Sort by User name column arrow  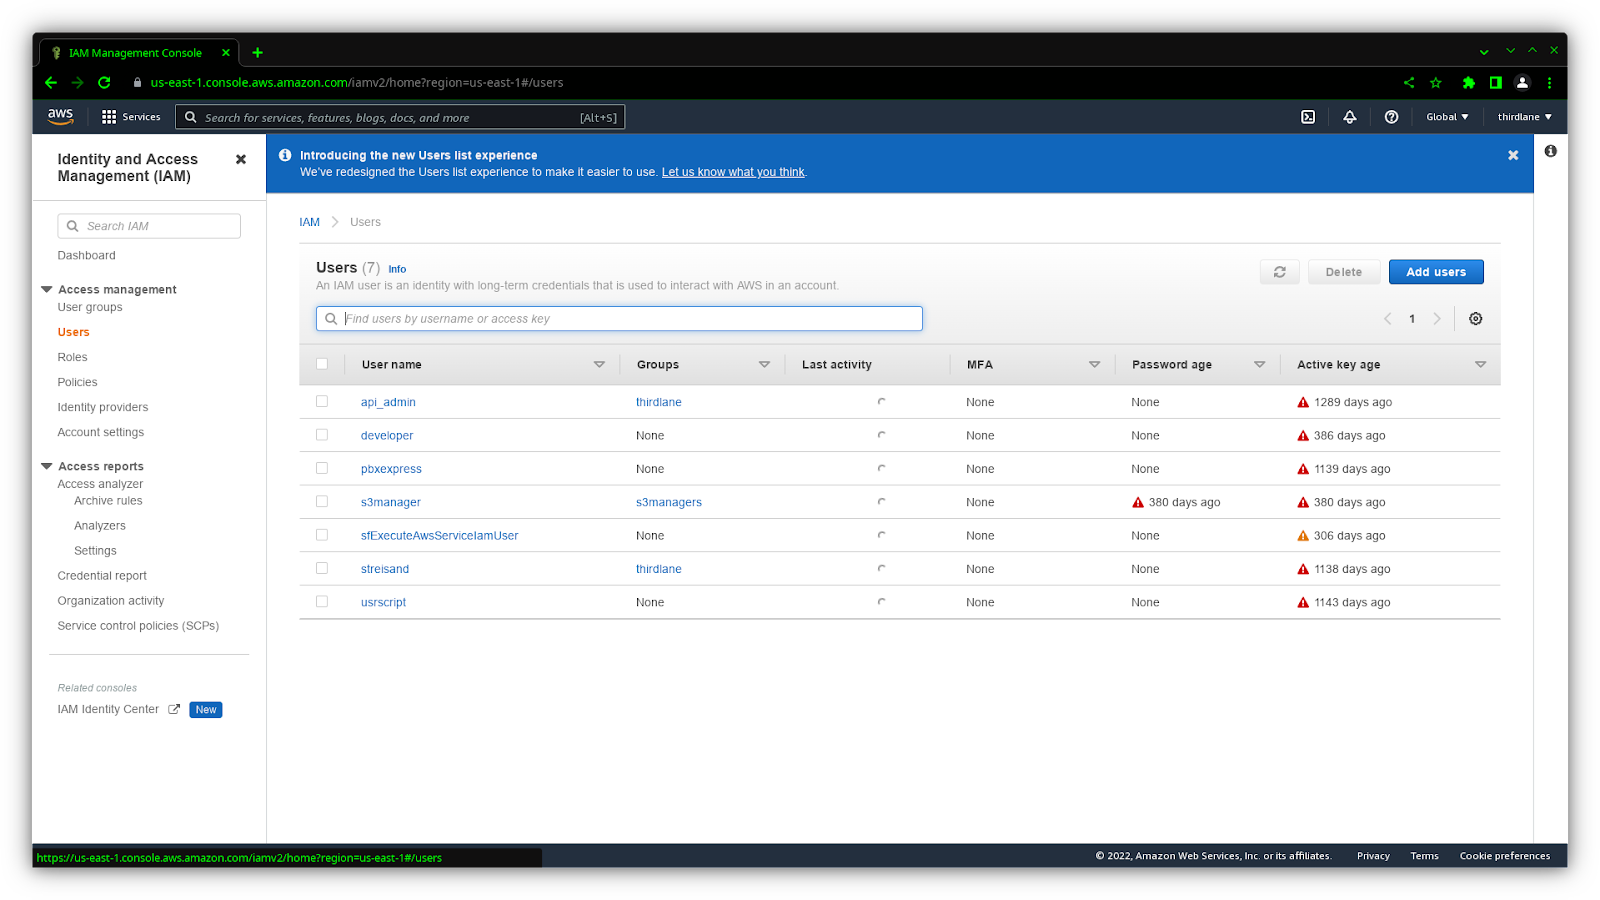click(x=599, y=365)
